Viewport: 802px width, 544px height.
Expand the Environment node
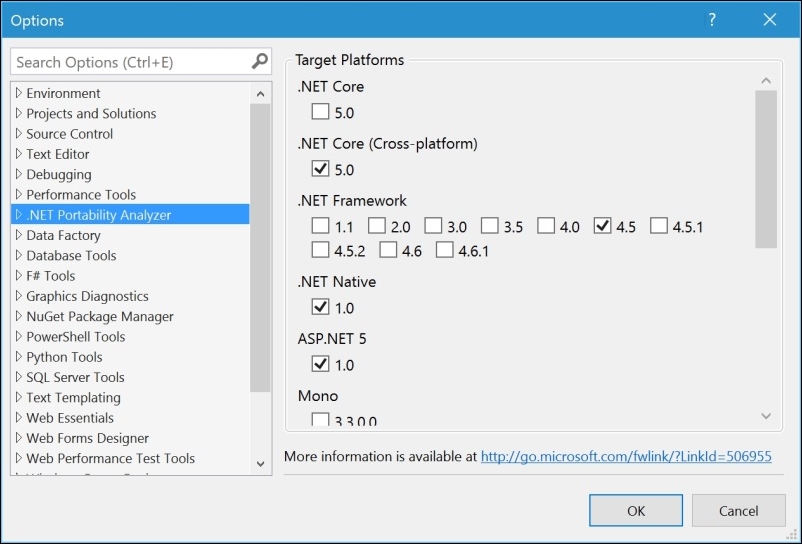(19, 93)
